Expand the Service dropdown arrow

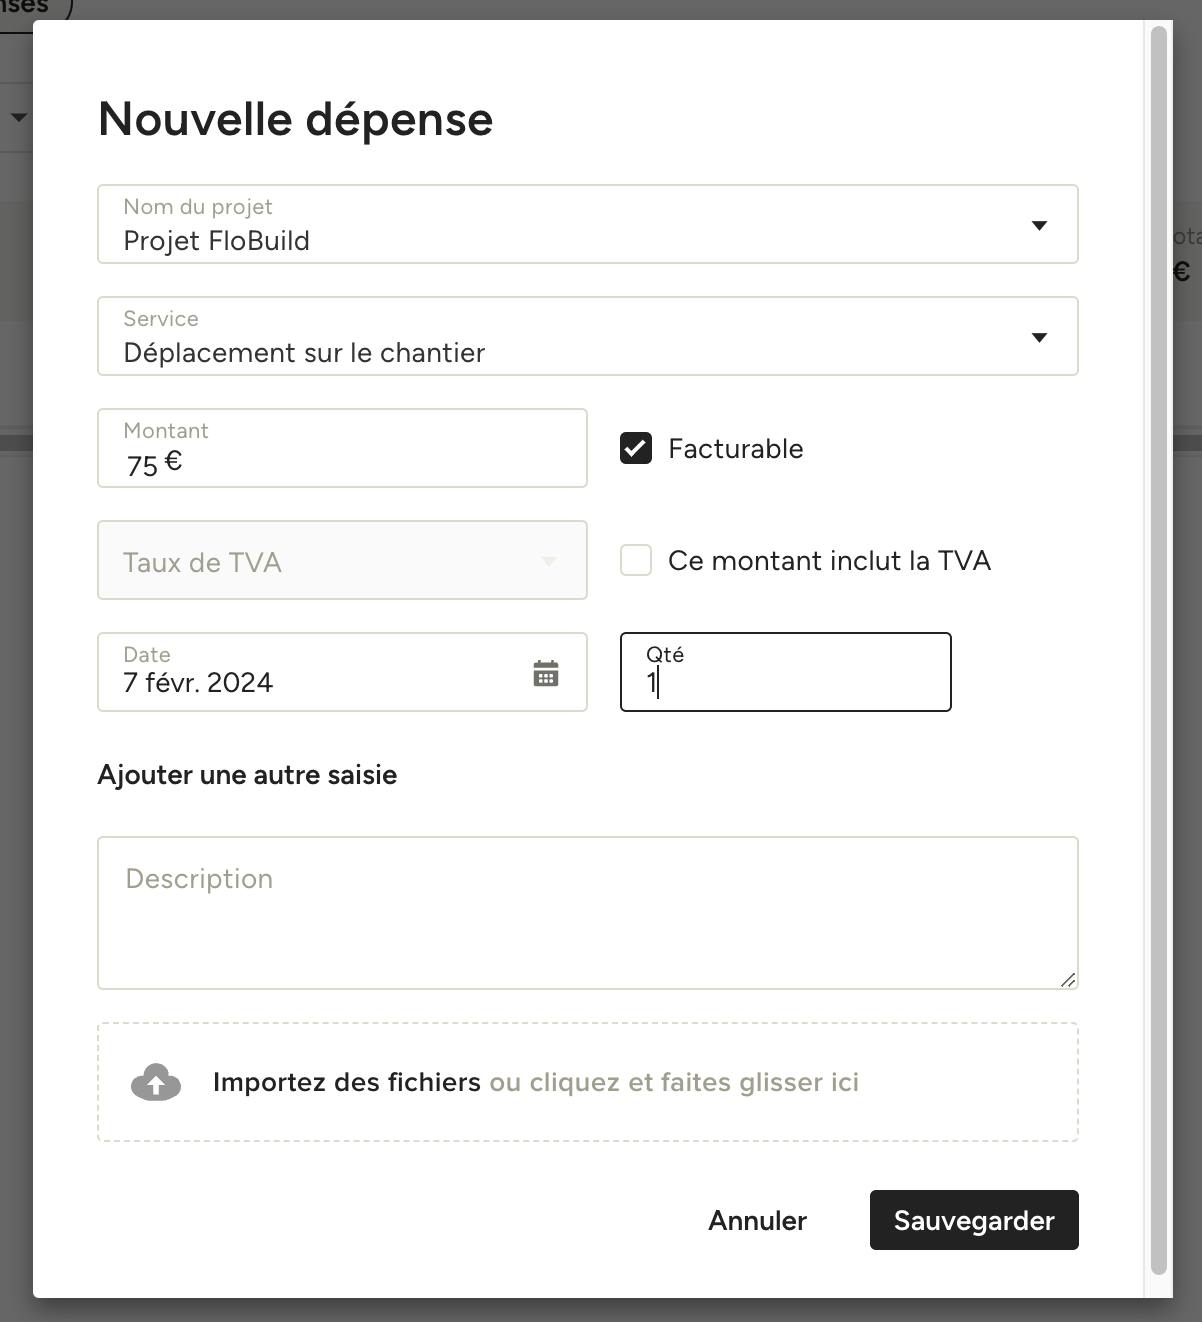pyautogui.click(x=1039, y=337)
